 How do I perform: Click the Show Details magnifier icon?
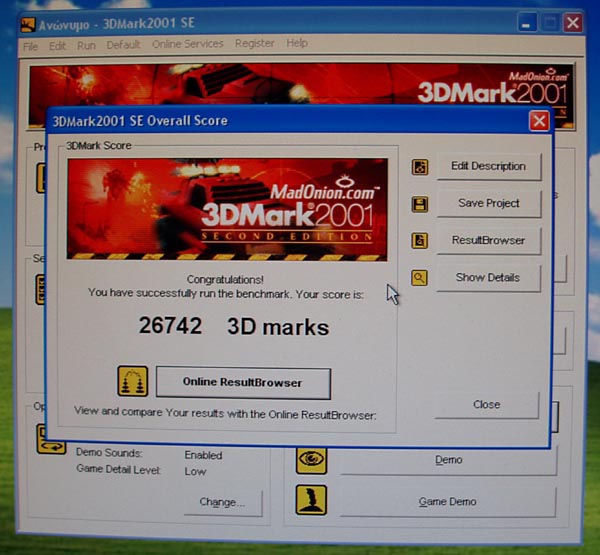(420, 278)
